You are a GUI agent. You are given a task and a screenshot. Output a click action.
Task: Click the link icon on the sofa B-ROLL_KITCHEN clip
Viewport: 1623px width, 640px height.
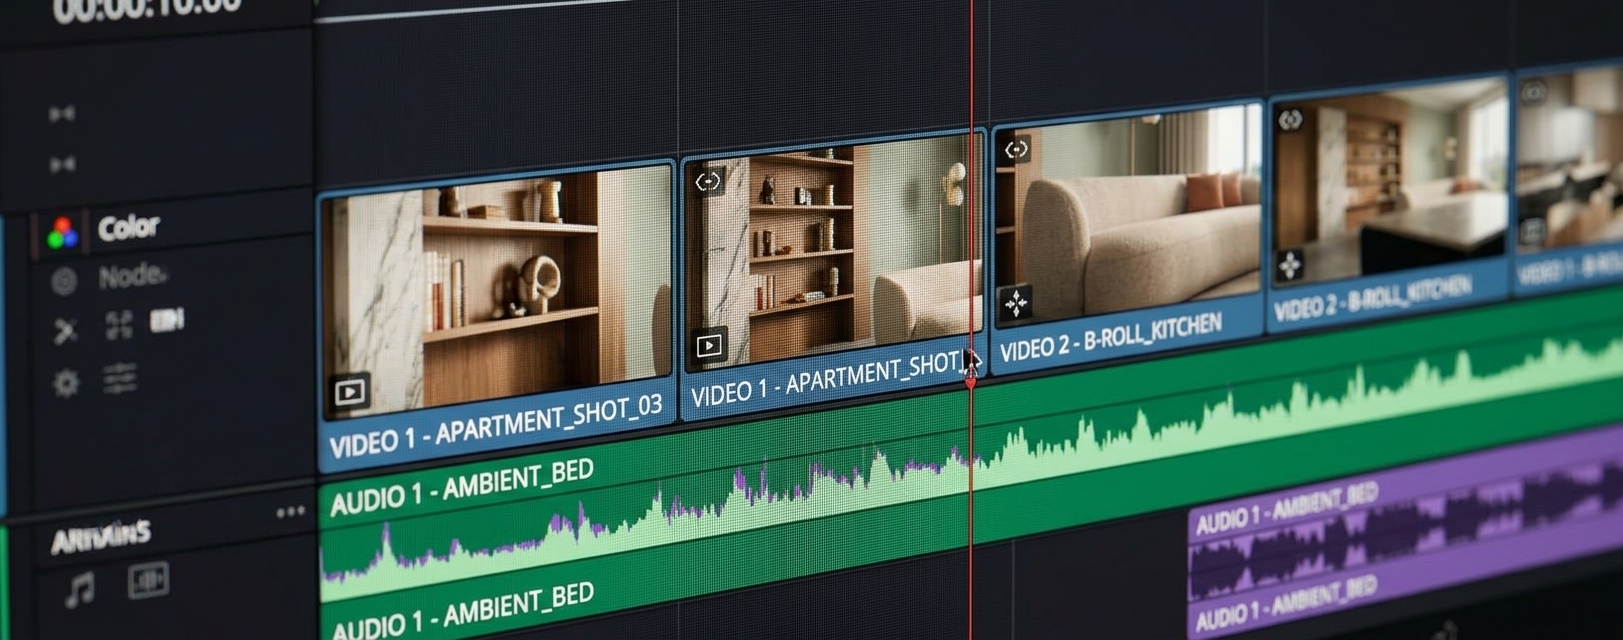(1017, 150)
